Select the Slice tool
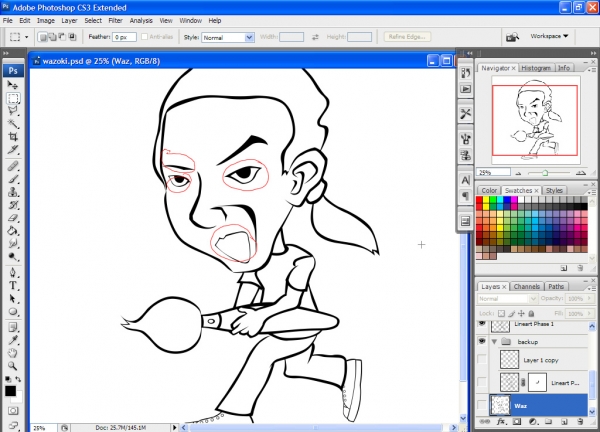The height and width of the screenshot is (432, 600). pyautogui.click(x=13, y=150)
